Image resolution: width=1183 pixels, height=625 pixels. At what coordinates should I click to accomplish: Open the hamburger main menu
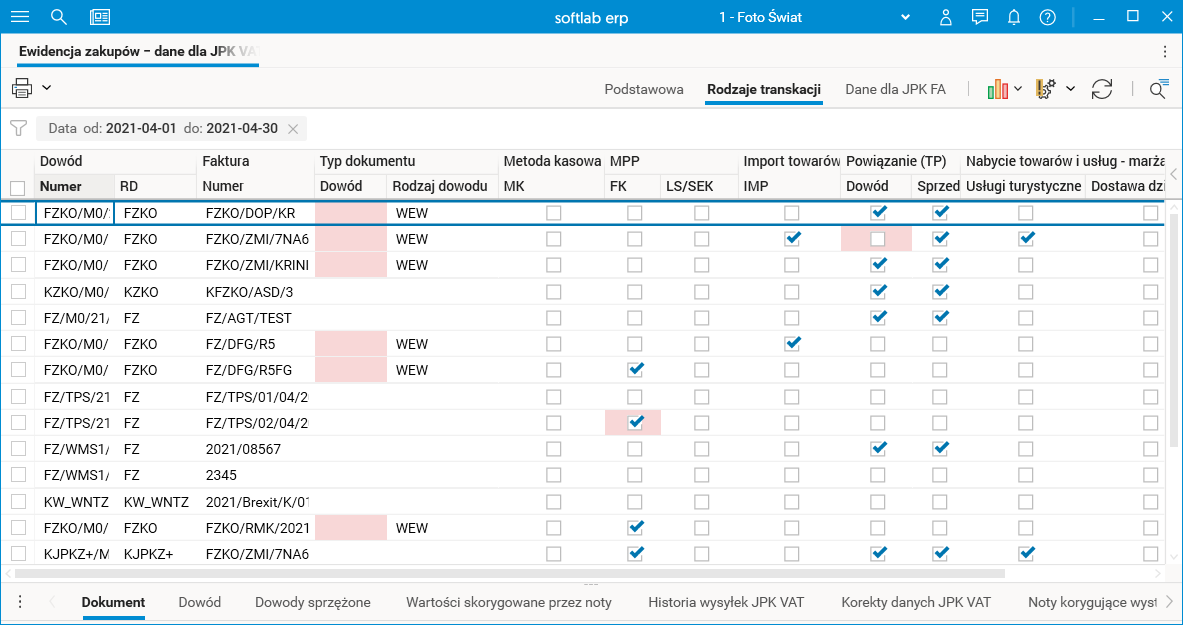(20, 17)
